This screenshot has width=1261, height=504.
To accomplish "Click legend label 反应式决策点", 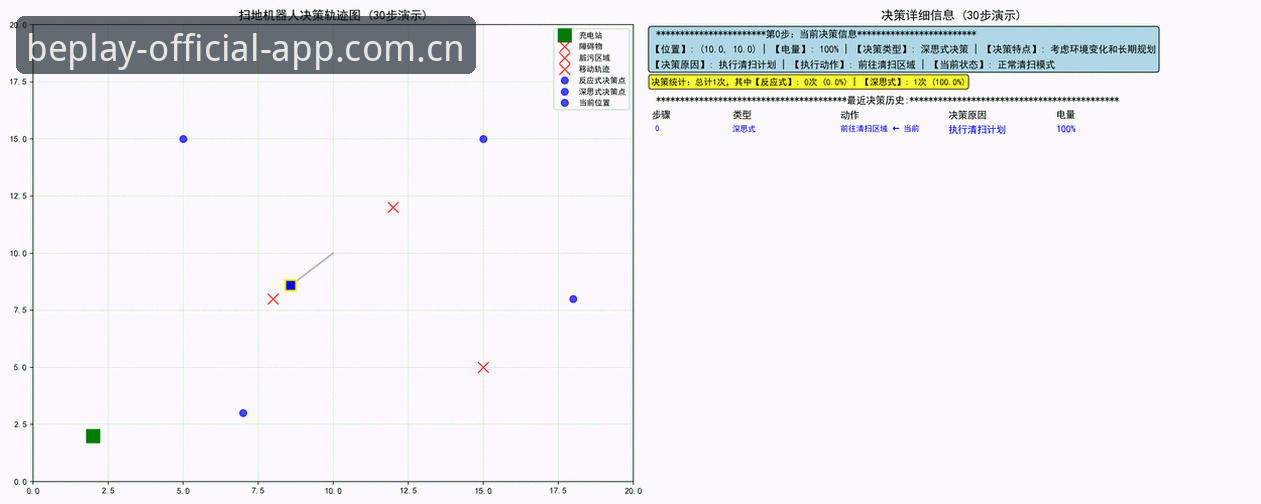I will pos(602,80).
